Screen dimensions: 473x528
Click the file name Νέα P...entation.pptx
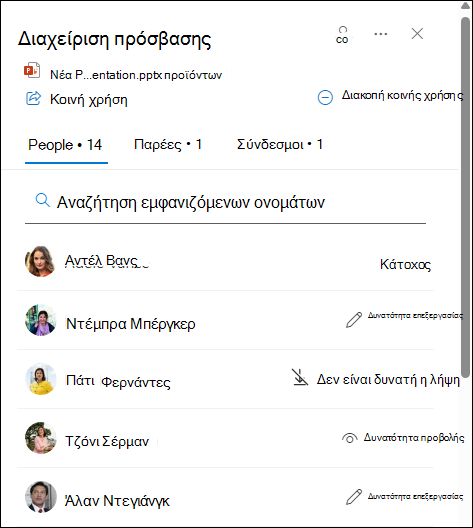136,75
